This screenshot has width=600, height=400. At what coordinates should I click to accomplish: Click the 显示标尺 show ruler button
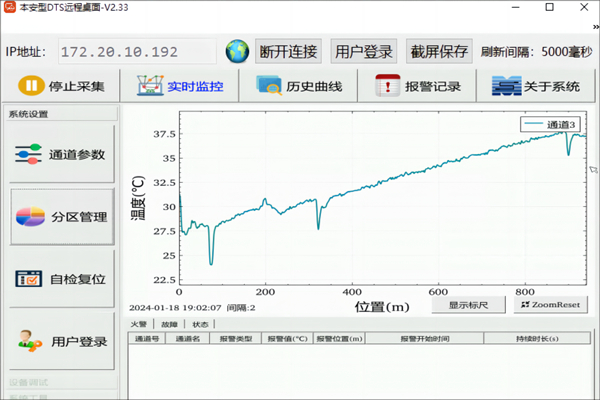(468, 304)
